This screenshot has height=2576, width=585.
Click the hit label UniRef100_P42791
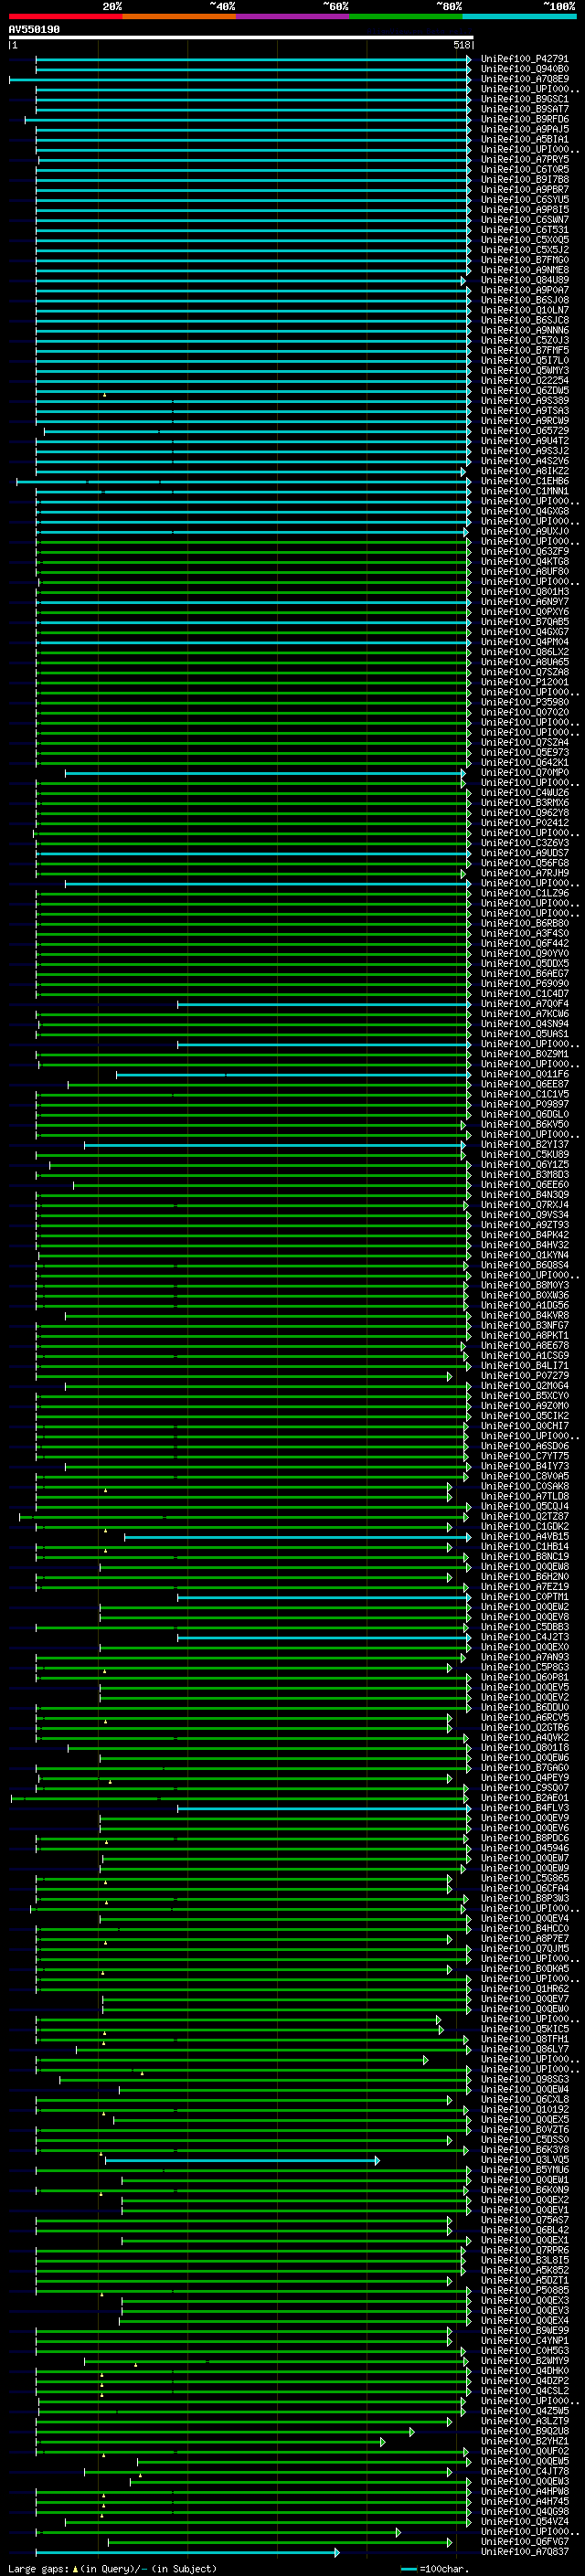pos(525,59)
